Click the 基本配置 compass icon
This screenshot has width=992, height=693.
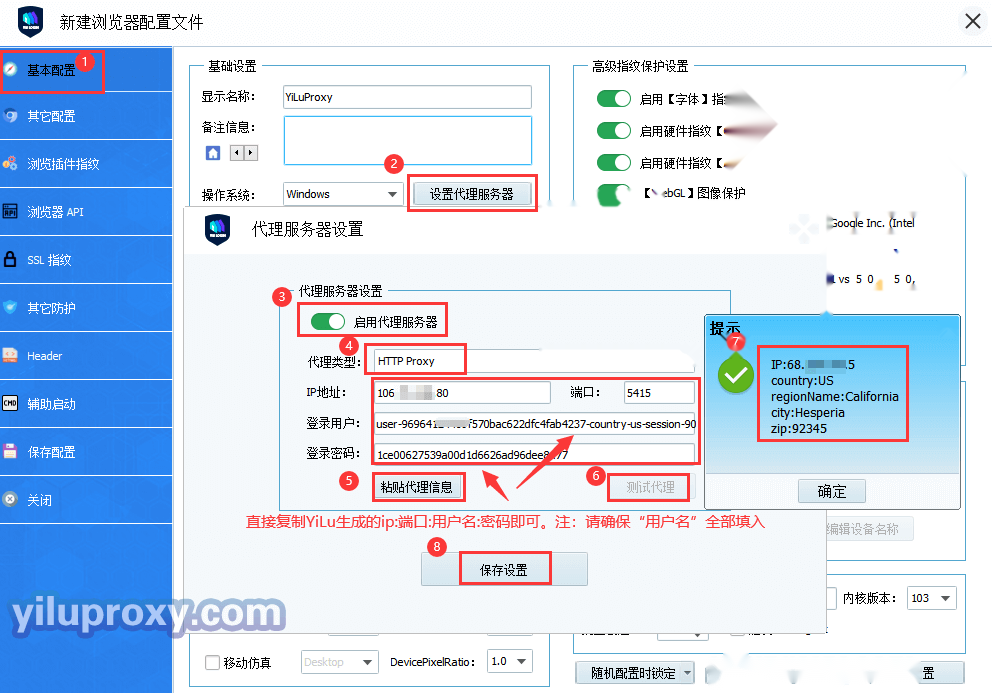point(10,69)
